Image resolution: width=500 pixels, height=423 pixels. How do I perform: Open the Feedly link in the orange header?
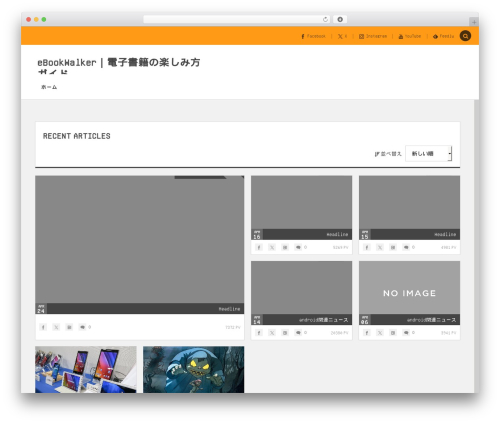click(x=443, y=36)
